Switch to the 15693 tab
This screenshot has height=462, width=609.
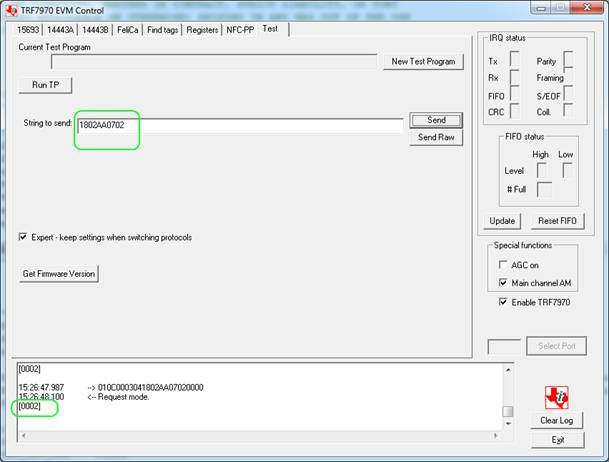[x=28, y=30]
